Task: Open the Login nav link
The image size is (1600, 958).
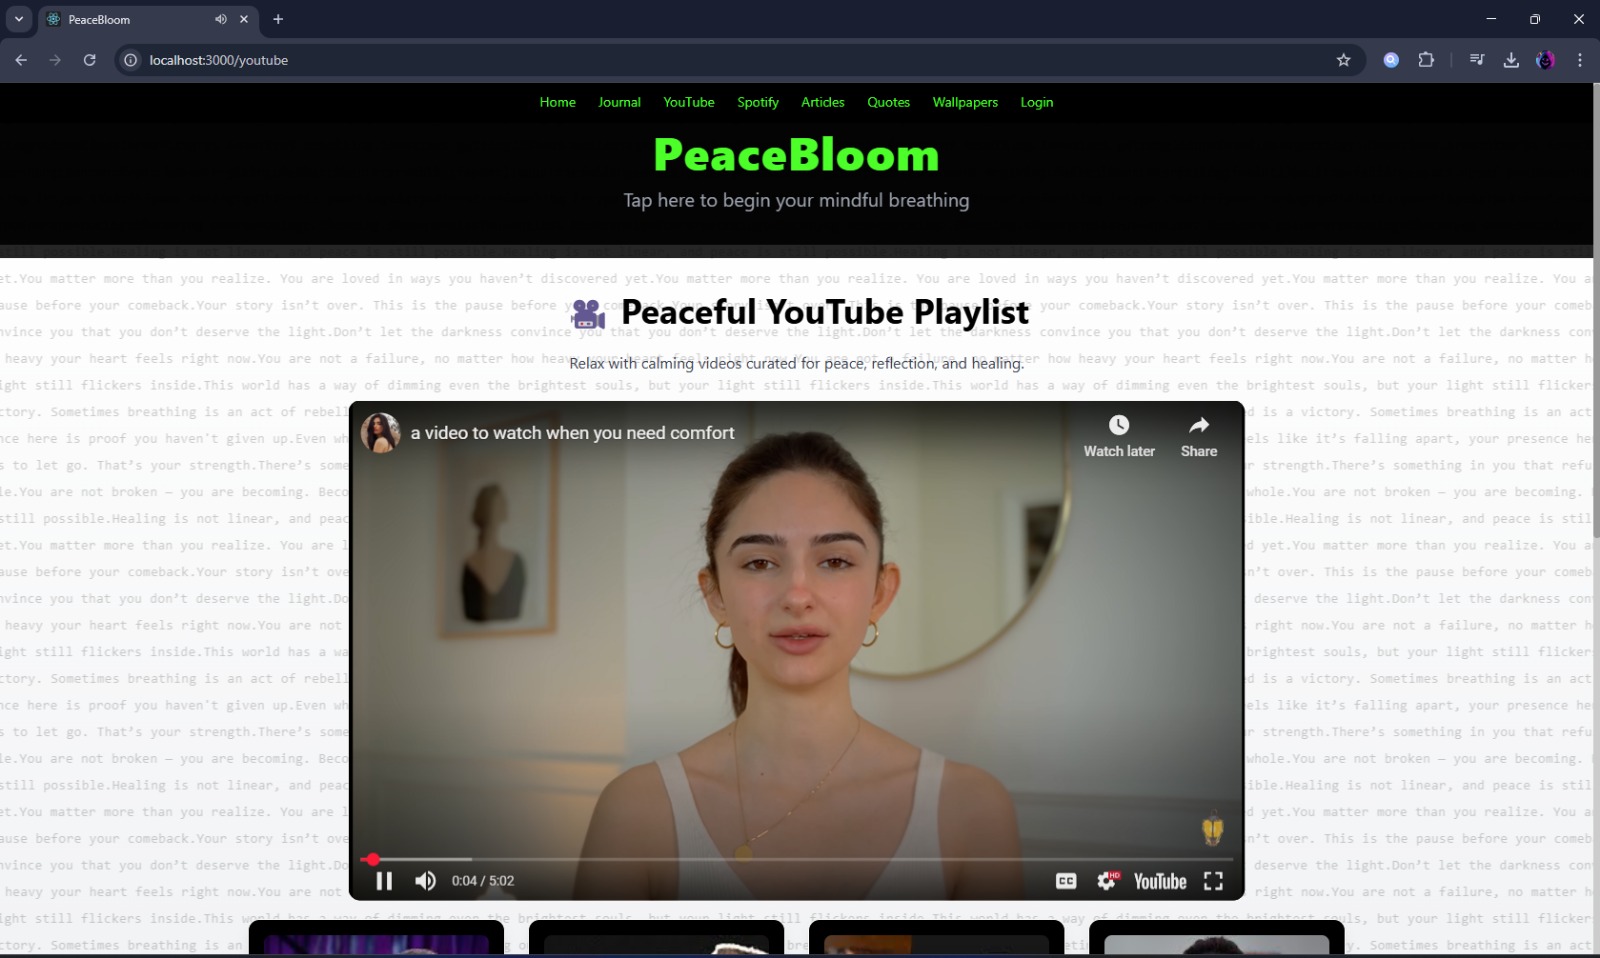Action: coord(1037,102)
